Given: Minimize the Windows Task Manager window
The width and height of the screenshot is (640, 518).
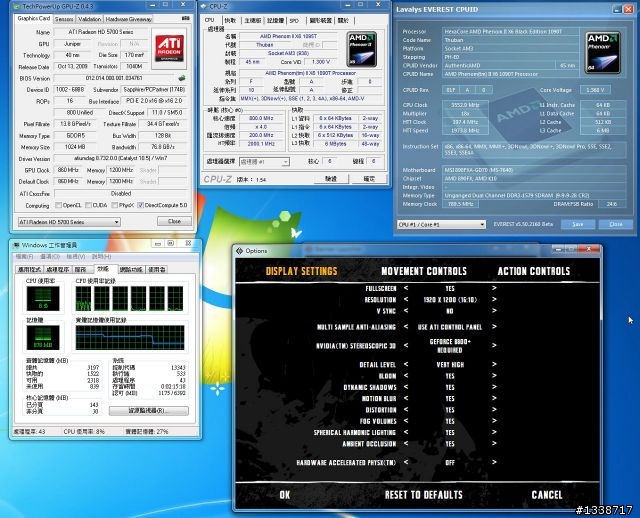Looking at the screenshot, I should [158, 243].
